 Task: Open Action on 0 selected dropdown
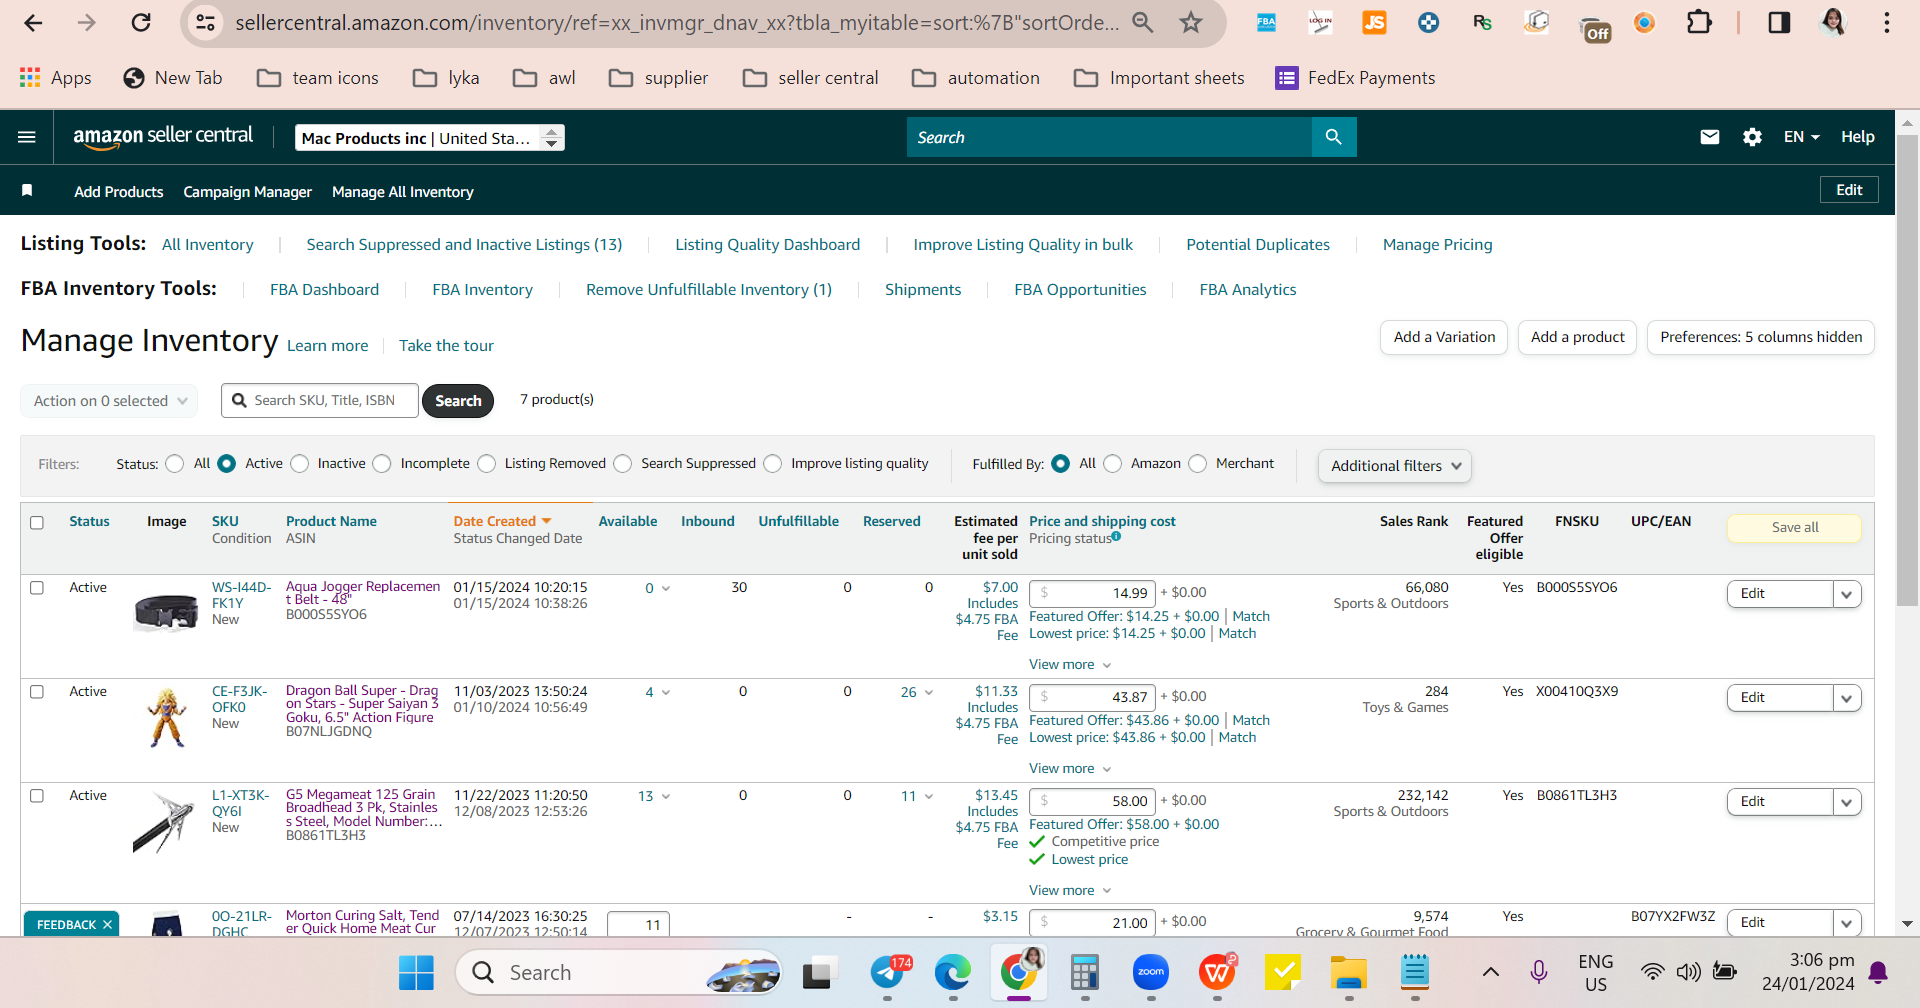[109, 401]
